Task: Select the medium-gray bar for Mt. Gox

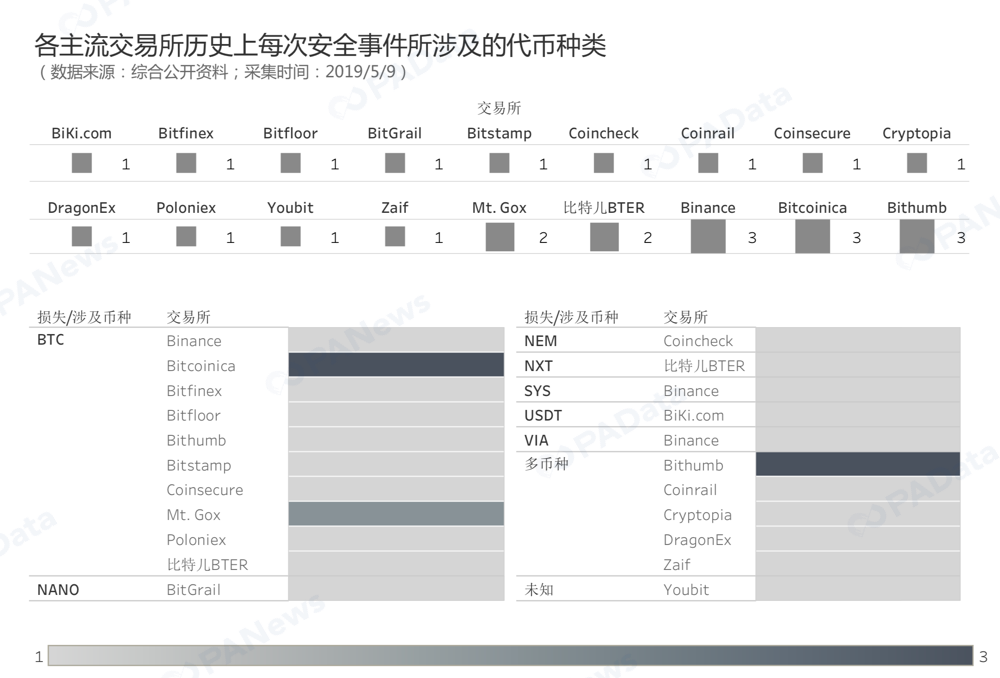Action: click(396, 514)
